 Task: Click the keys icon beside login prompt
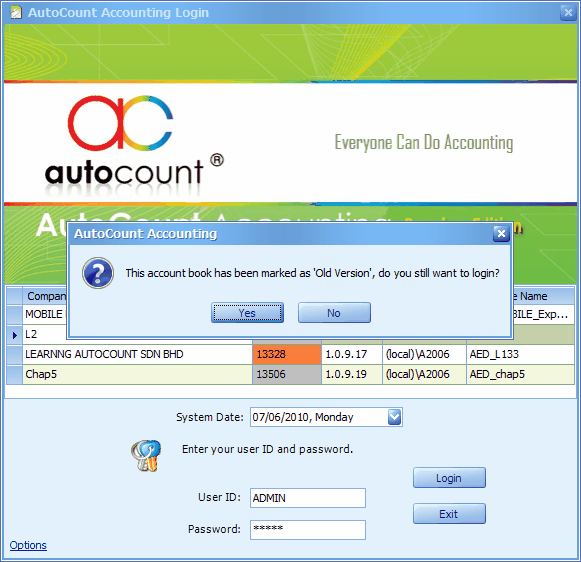click(x=146, y=455)
